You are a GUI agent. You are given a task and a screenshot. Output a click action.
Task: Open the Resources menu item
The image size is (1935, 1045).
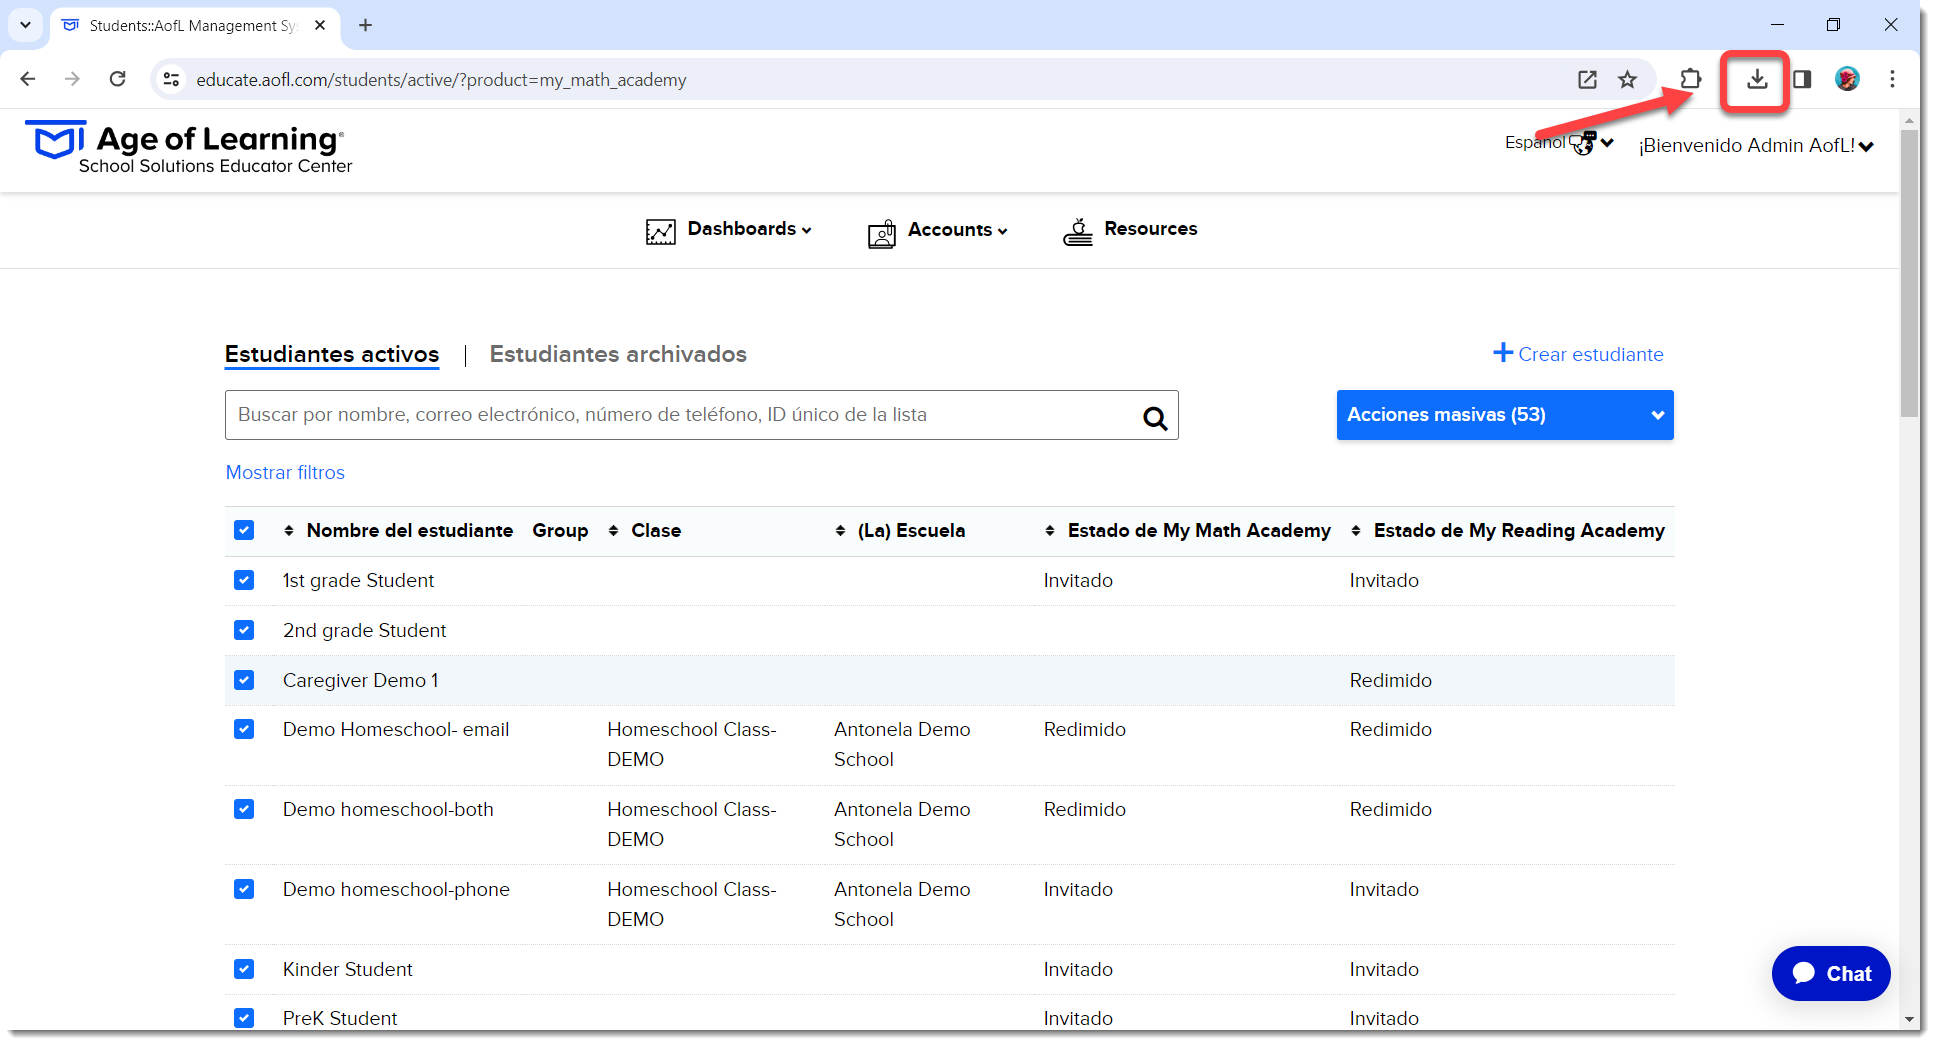tap(1150, 229)
